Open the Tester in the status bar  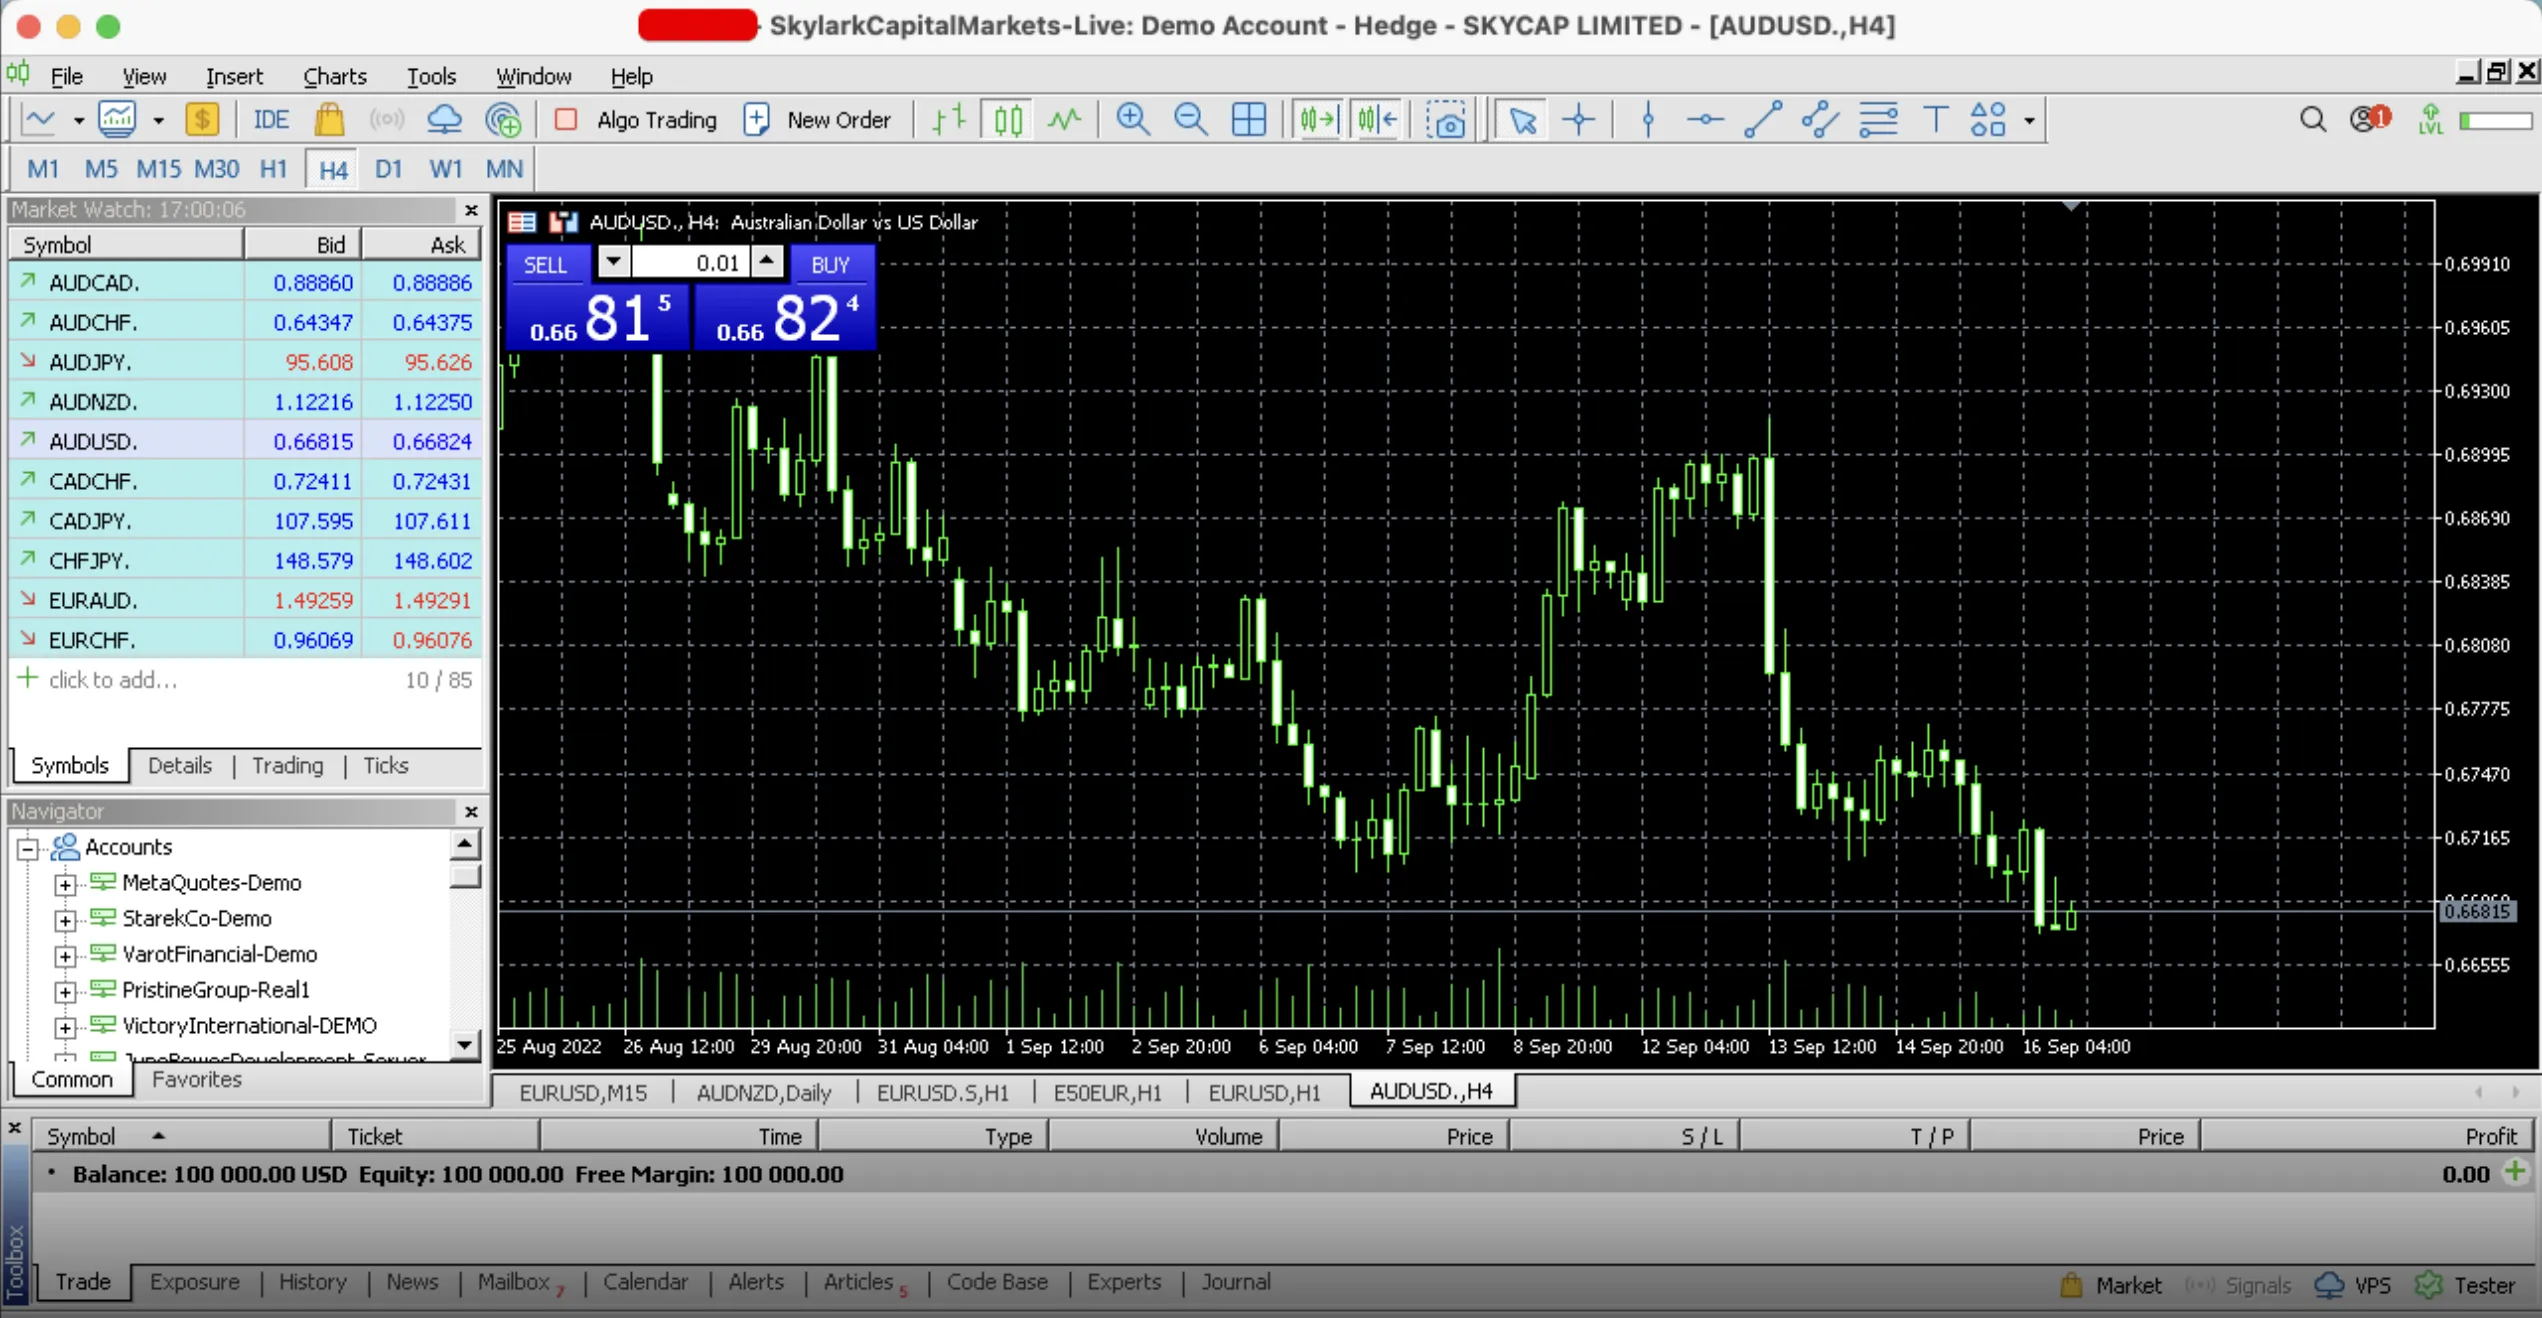[2465, 1284]
